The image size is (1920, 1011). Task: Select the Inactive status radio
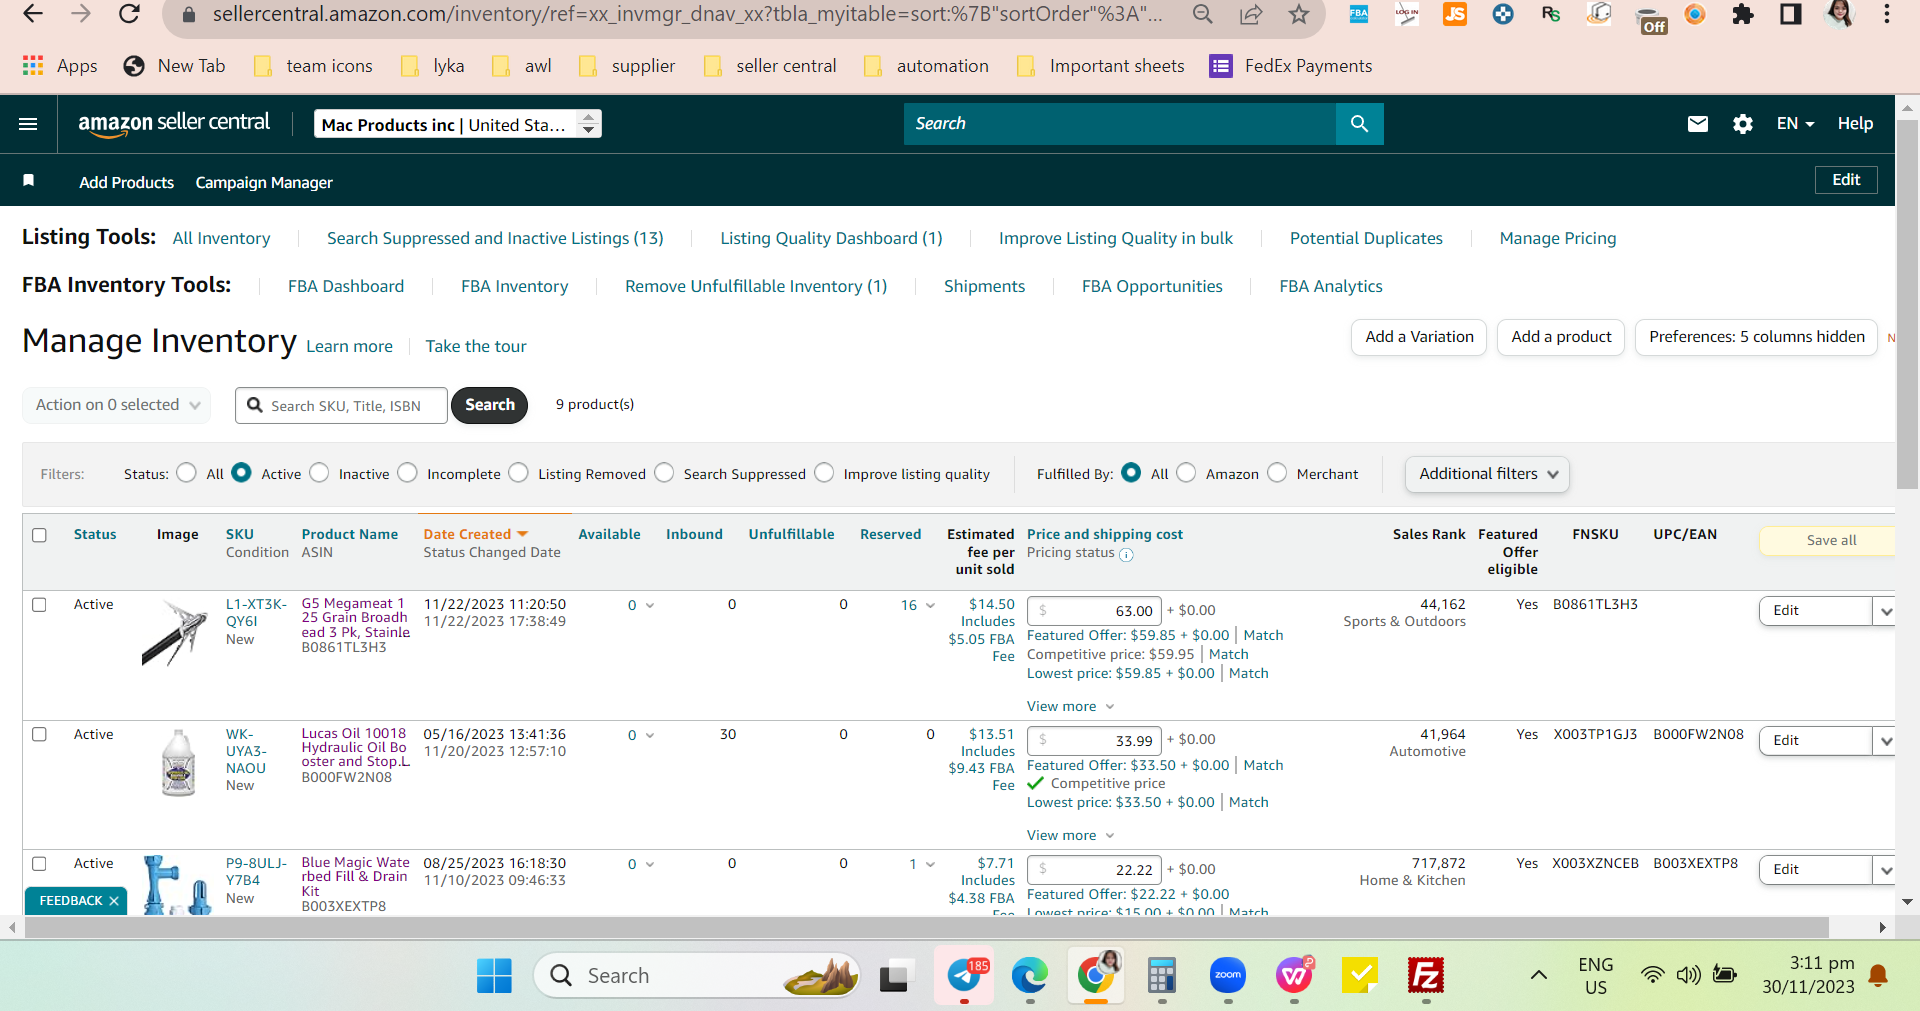319,473
